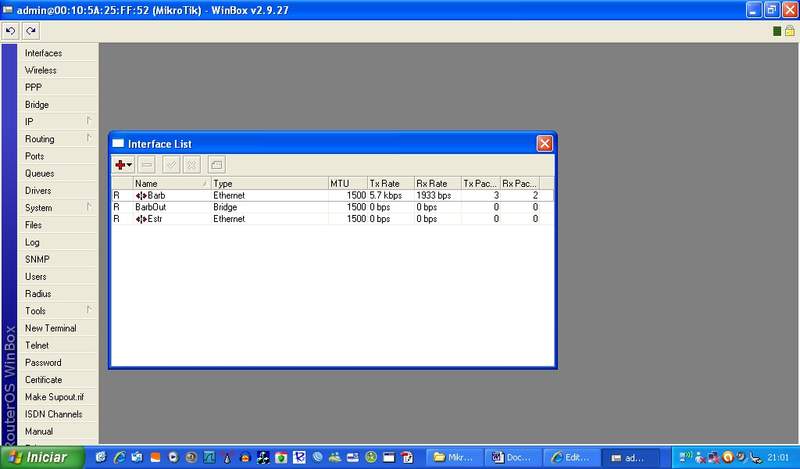
Task: Expand the Routing submenu arrow
Action: (x=89, y=138)
